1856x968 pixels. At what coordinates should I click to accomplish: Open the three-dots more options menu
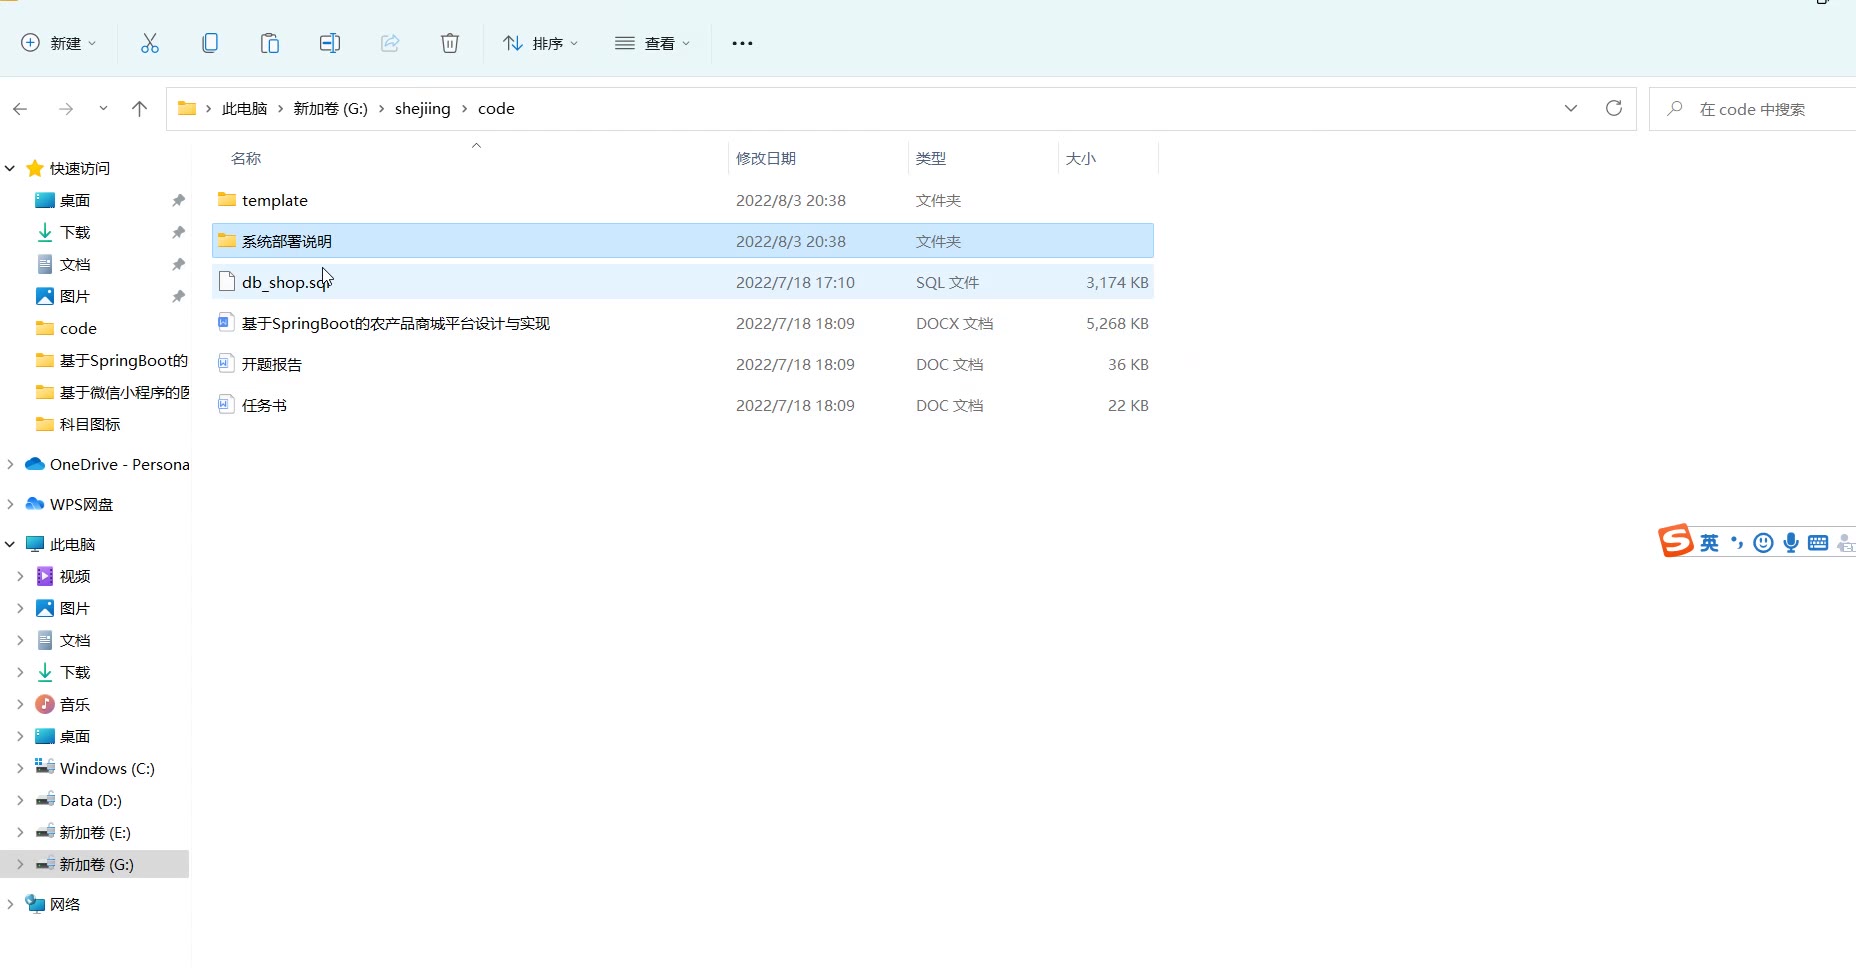[x=742, y=43]
